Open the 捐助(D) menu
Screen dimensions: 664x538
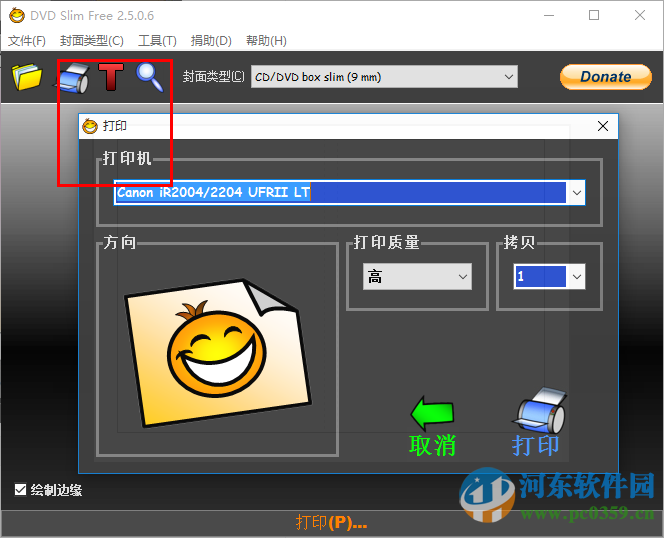[x=211, y=41]
